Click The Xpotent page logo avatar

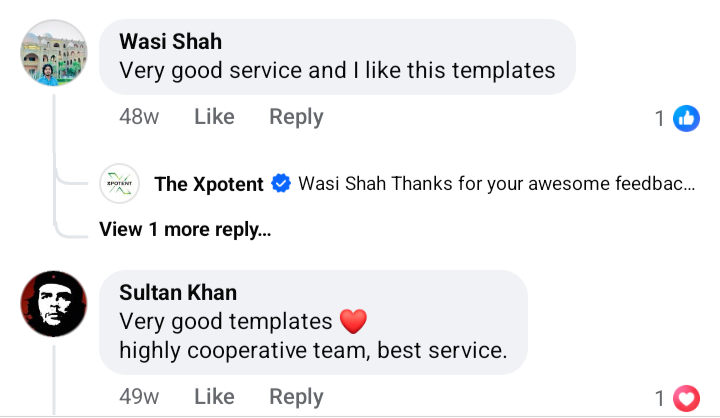pos(120,184)
